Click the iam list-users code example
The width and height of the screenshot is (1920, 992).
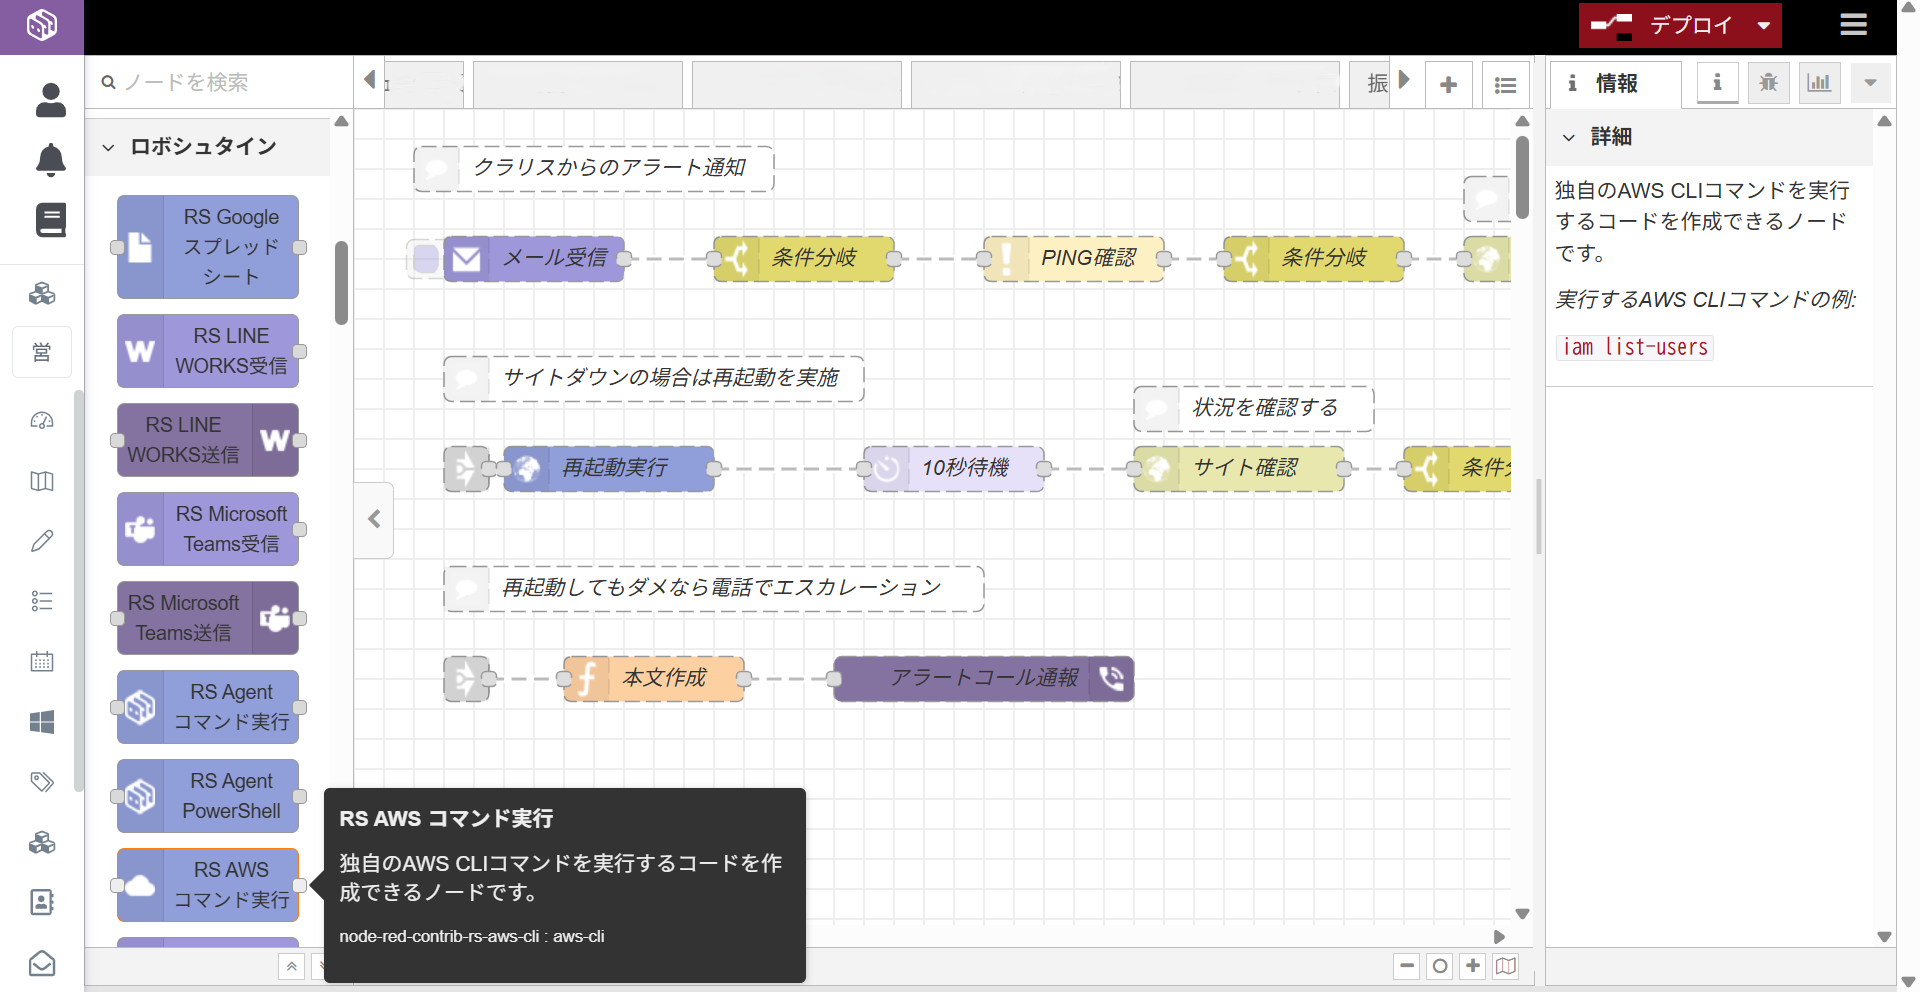tap(1635, 347)
